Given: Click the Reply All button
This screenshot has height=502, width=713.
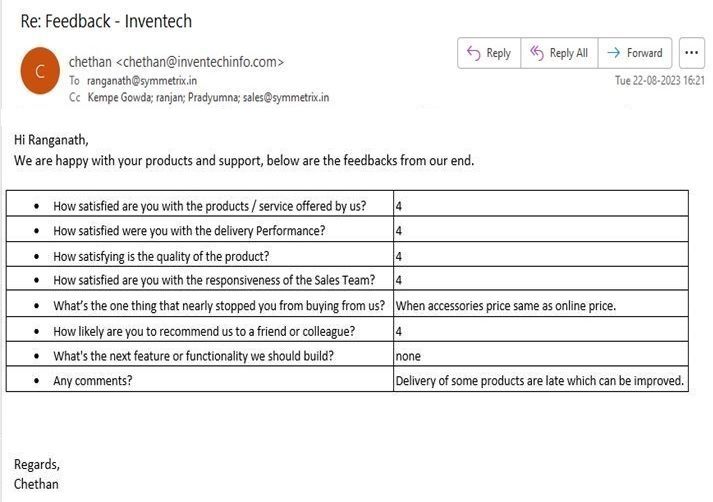Looking at the screenshot, I should click(x=558, y=53).
